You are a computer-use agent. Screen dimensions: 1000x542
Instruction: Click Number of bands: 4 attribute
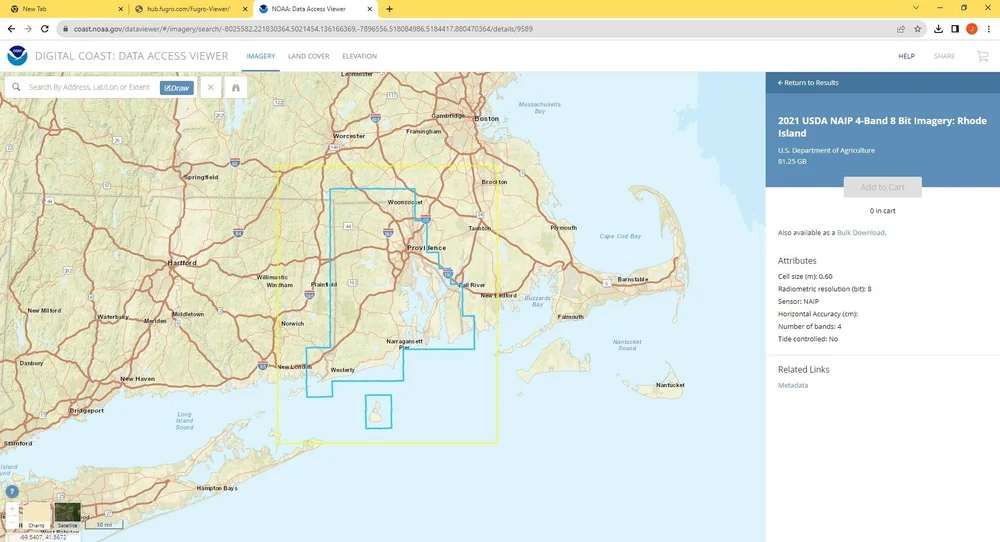[809, 326]
